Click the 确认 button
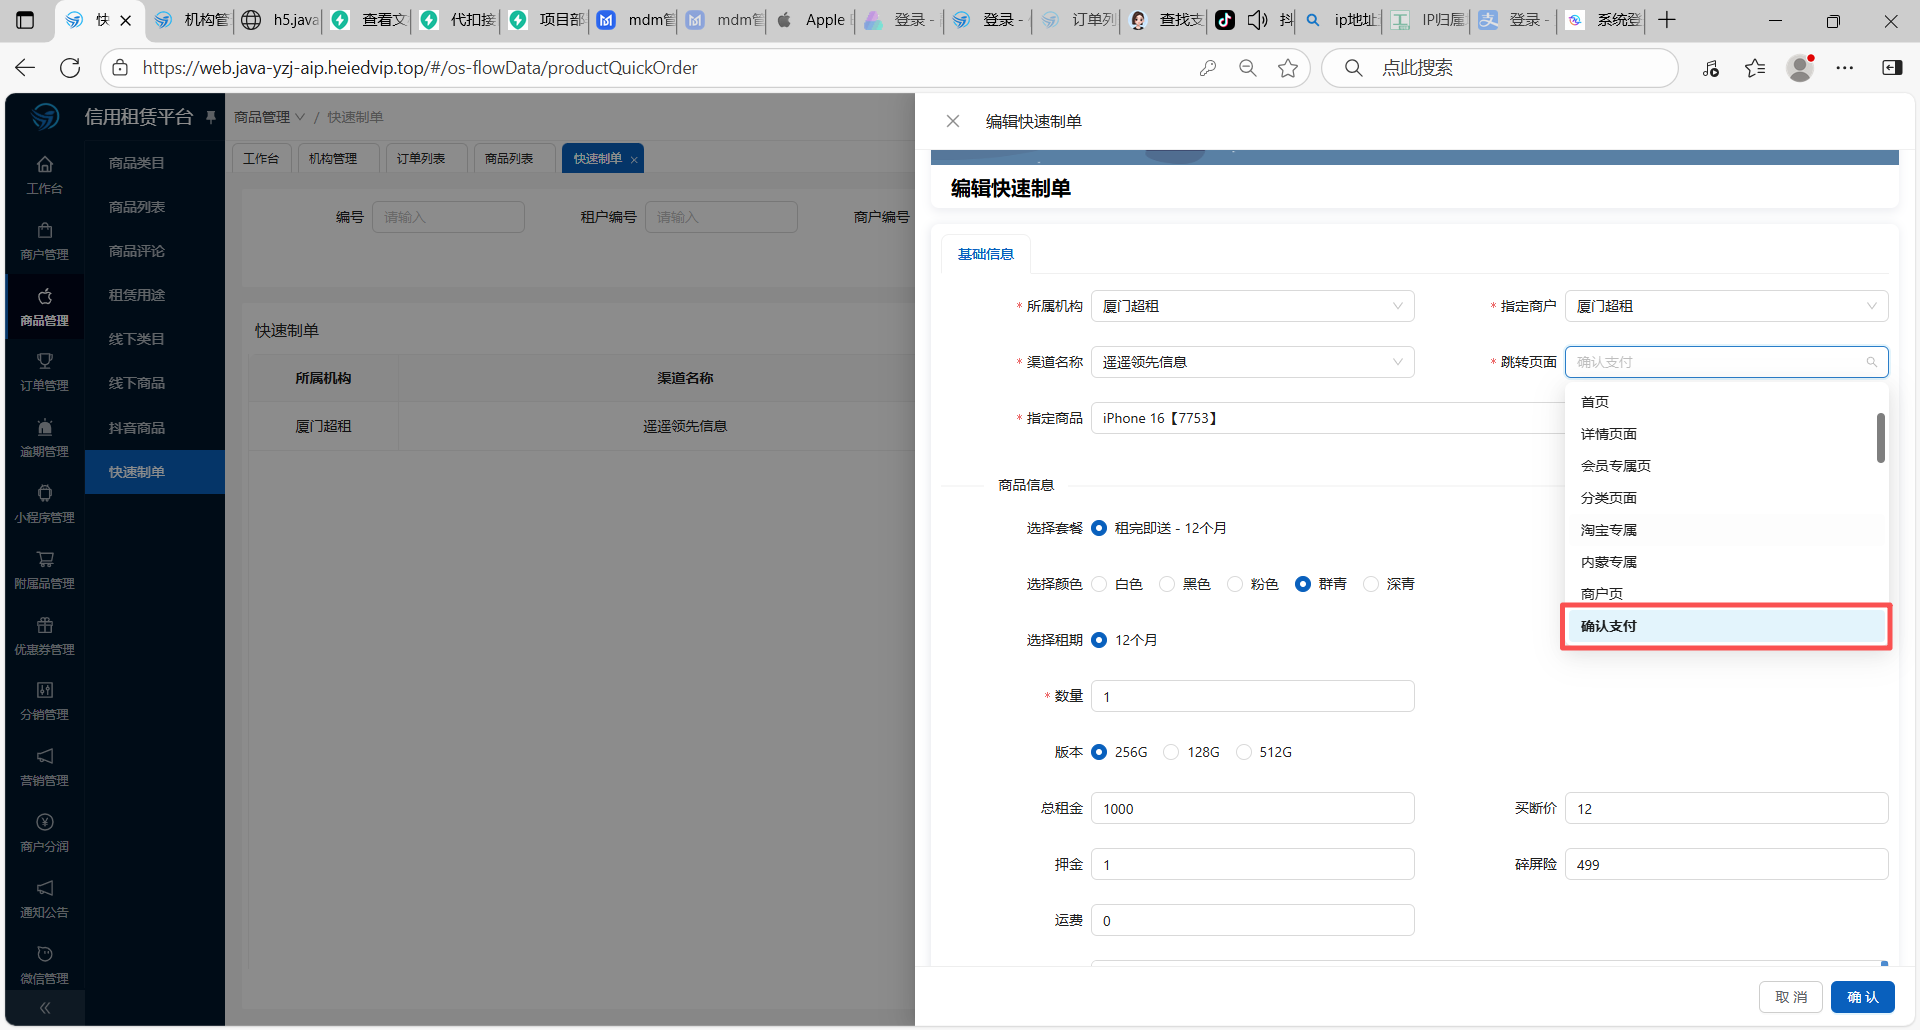The width and height of the screenshot is (1920, 1030). (1862, 997)
